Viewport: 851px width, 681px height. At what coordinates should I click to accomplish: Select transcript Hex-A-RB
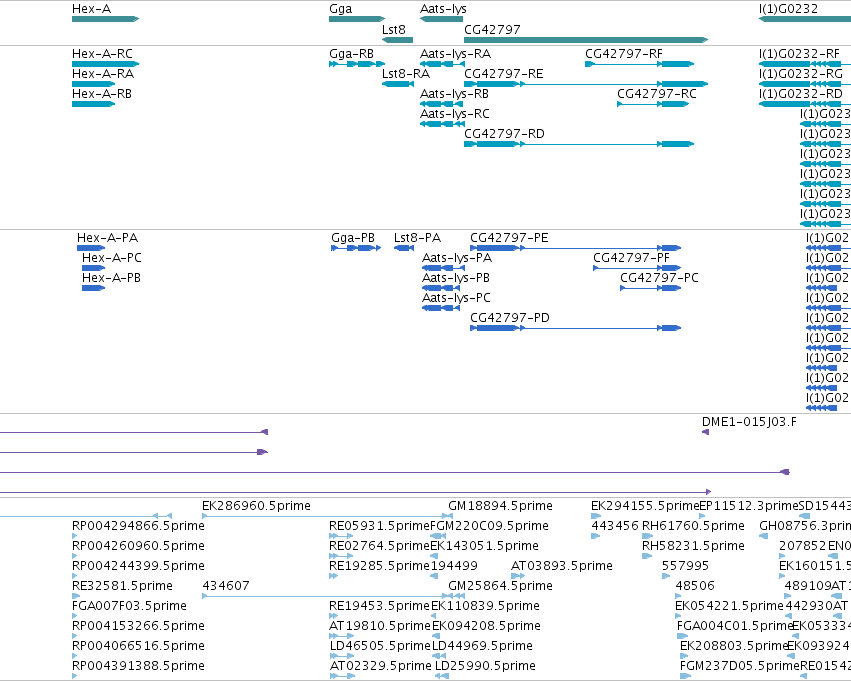[x=93, y=104]
